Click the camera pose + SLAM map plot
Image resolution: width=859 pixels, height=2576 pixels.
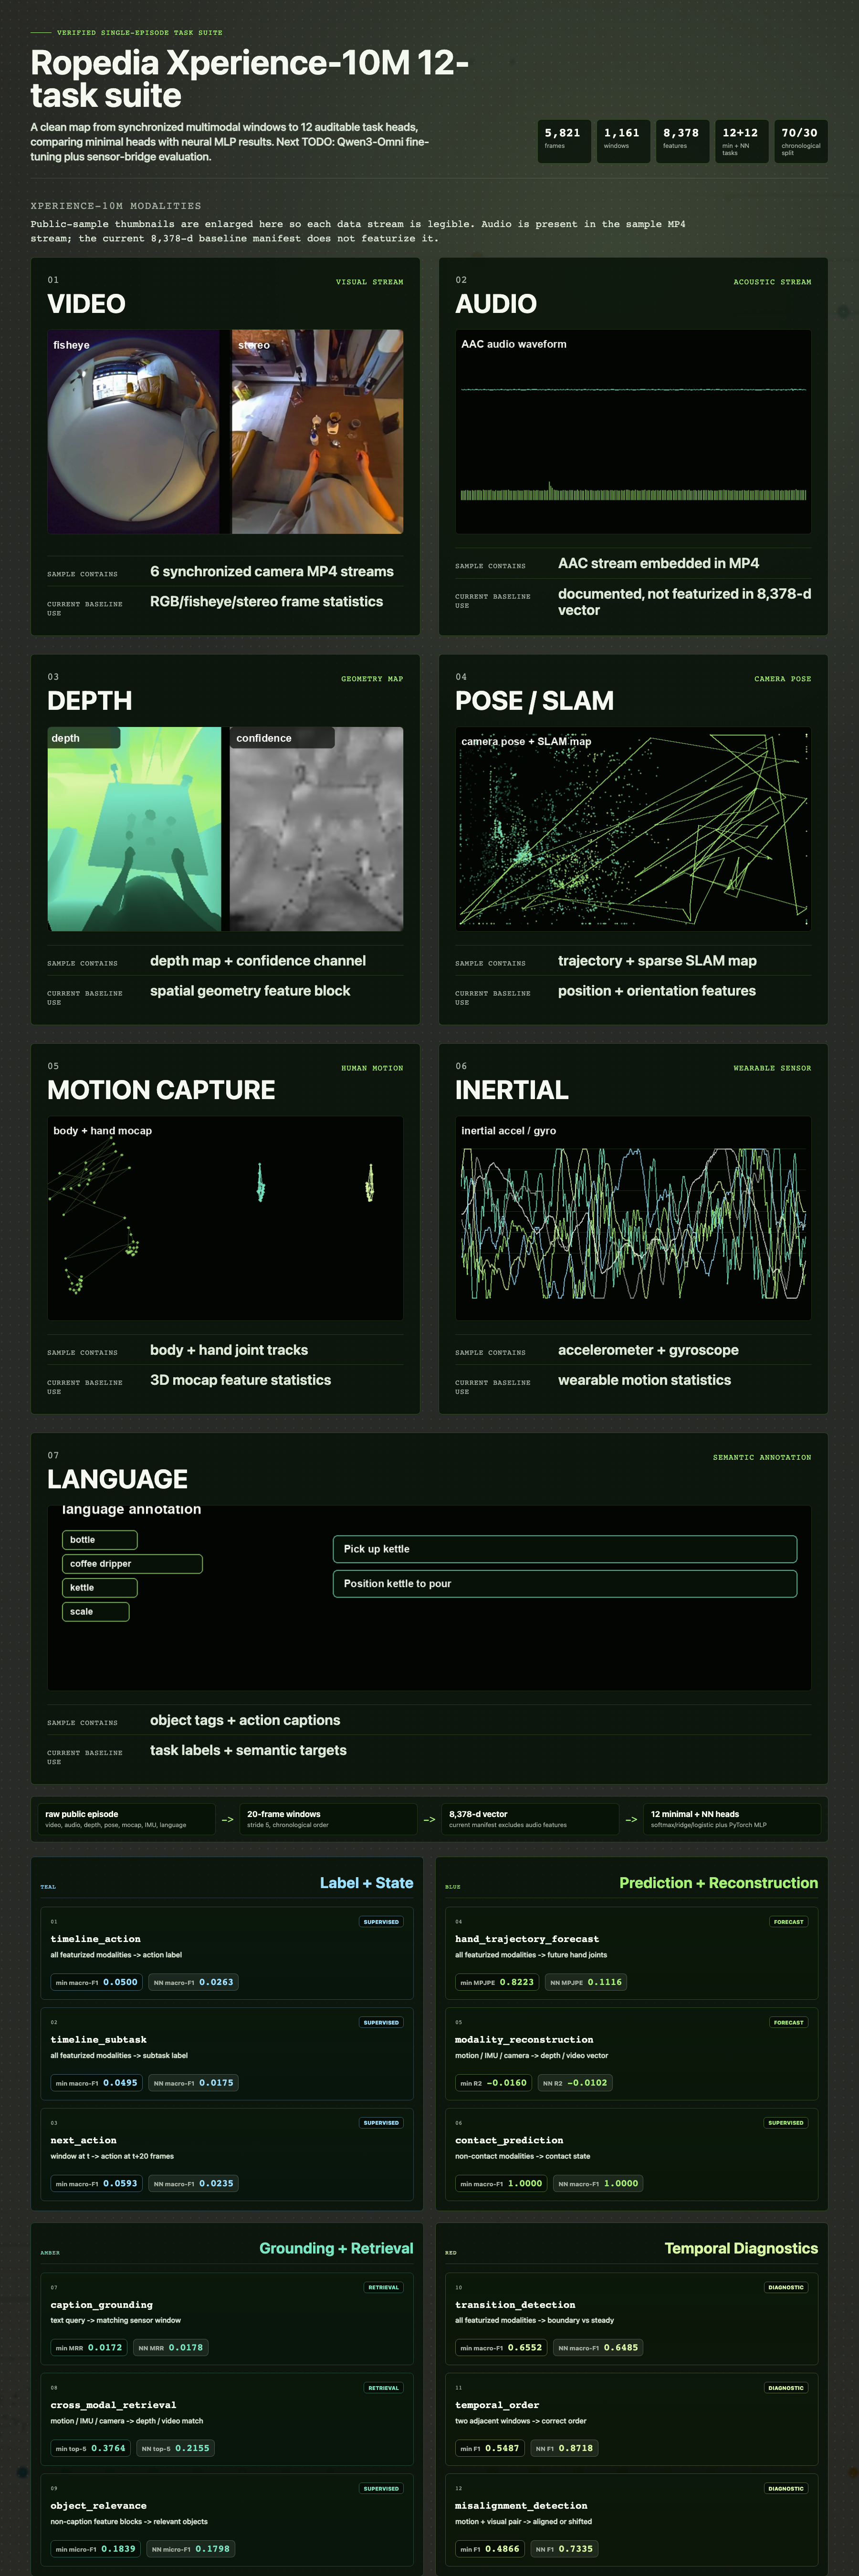click(x=633, y=829)
